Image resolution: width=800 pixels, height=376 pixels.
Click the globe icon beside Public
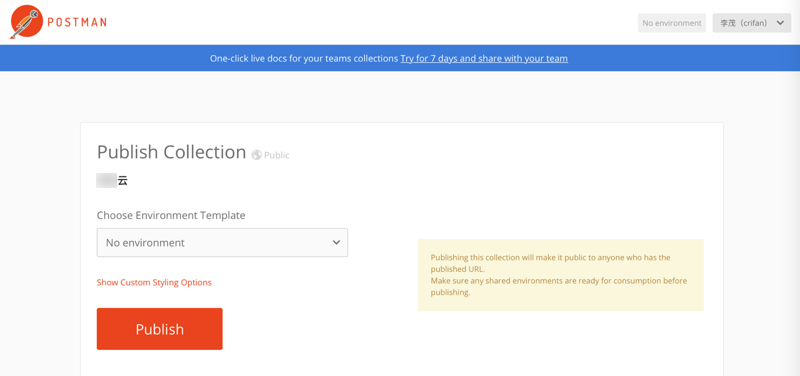pos(257,155)
